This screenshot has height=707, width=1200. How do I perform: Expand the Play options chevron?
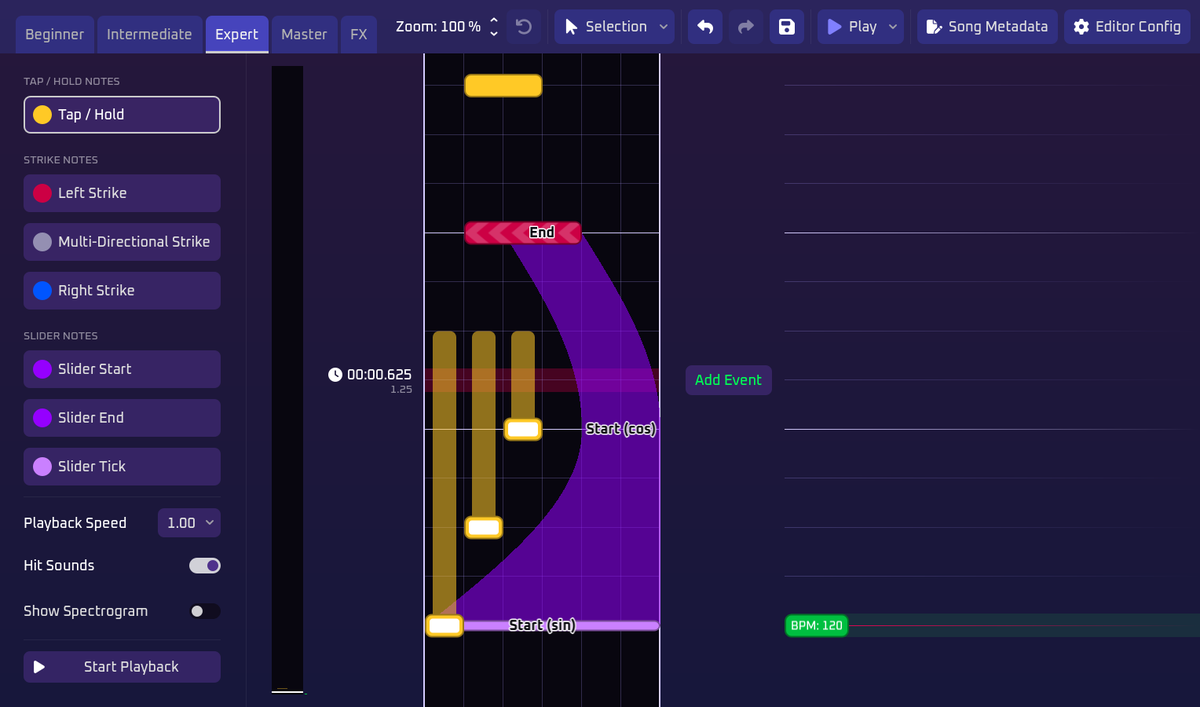[x=893, y=27]
